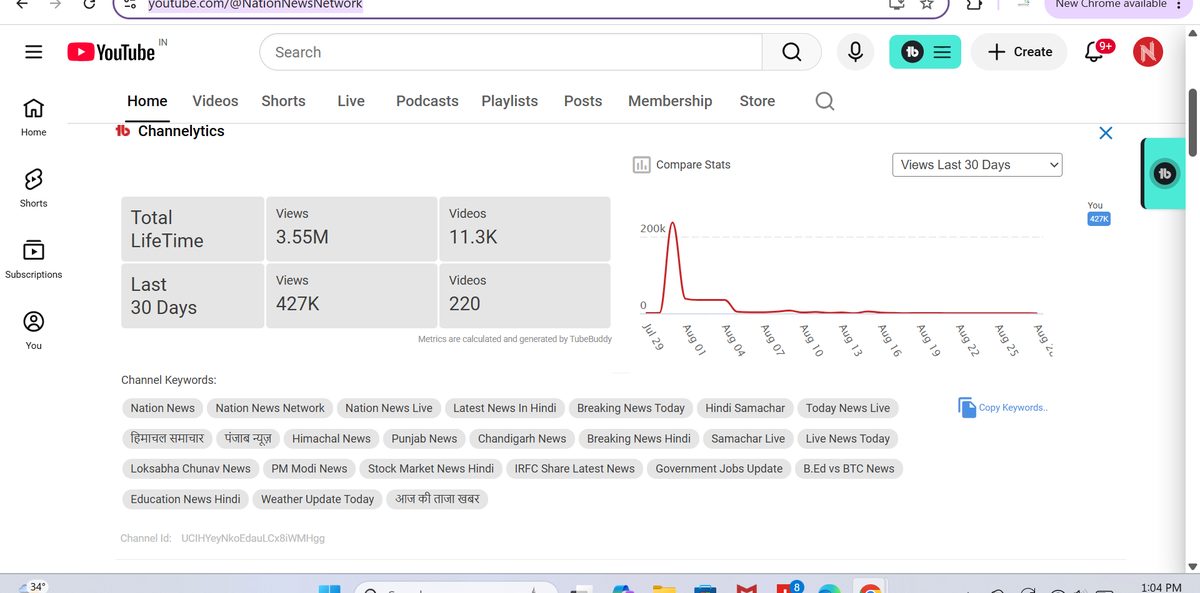Bookmark this page with the star

pyautogui.click(x=927, y=4)
